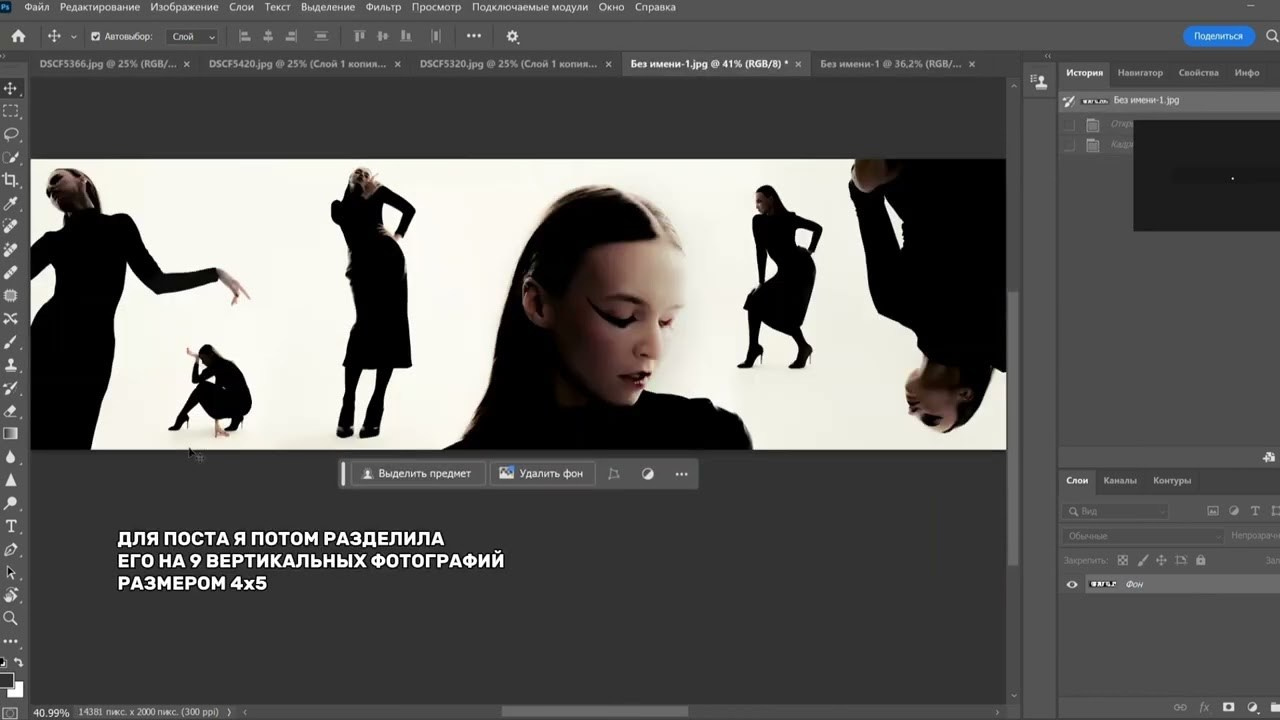
Task: Create a new adjustment layer
Action: [x=1251, y=707]
